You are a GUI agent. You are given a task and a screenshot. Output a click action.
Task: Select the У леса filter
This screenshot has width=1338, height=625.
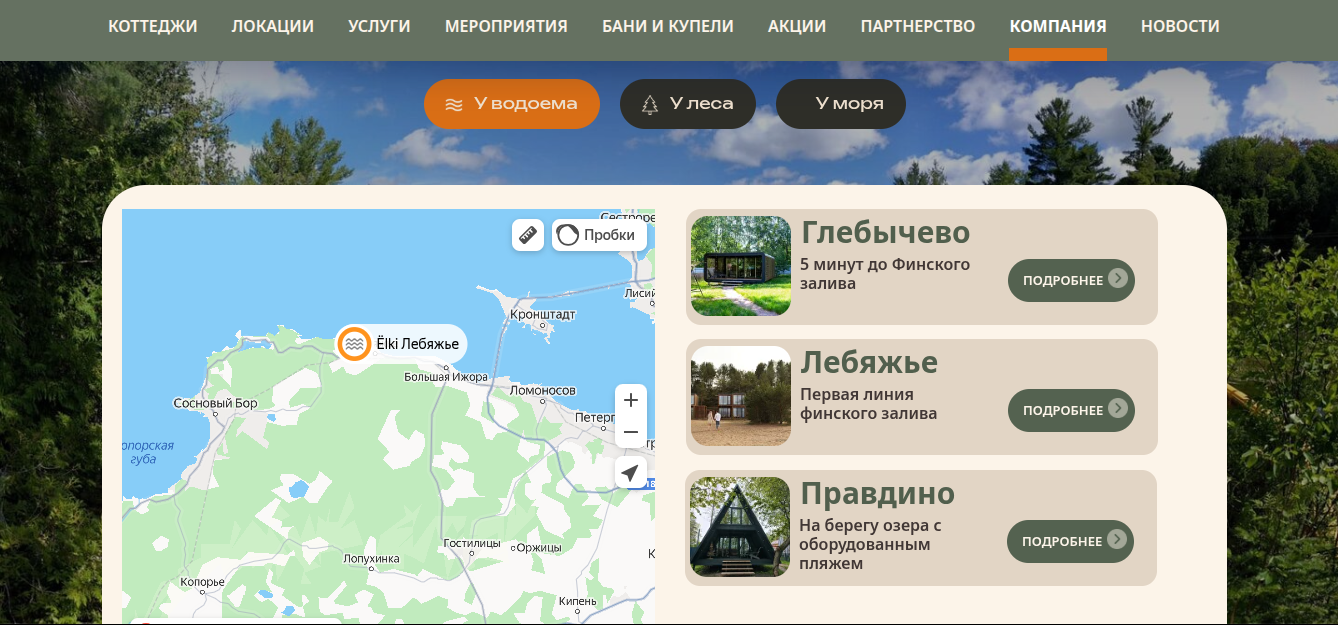point(687,104)
